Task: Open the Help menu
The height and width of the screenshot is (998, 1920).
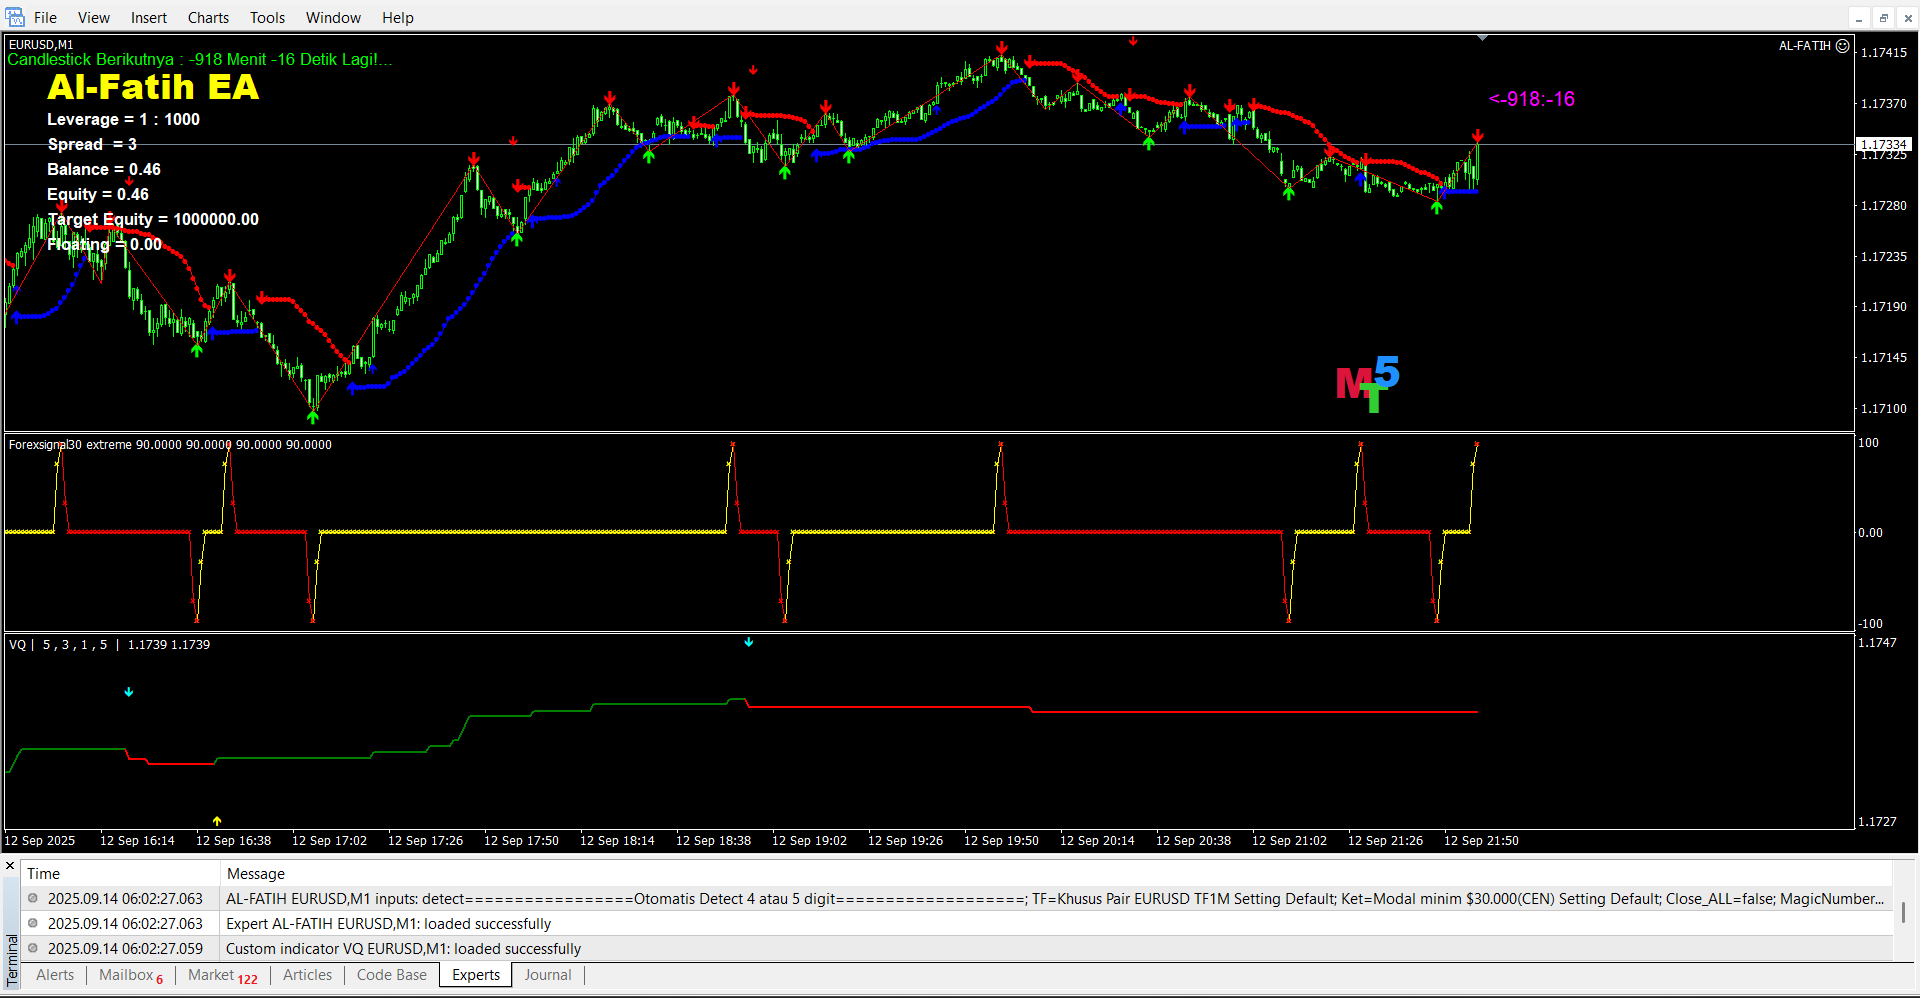Action: [x=398, y=18]
